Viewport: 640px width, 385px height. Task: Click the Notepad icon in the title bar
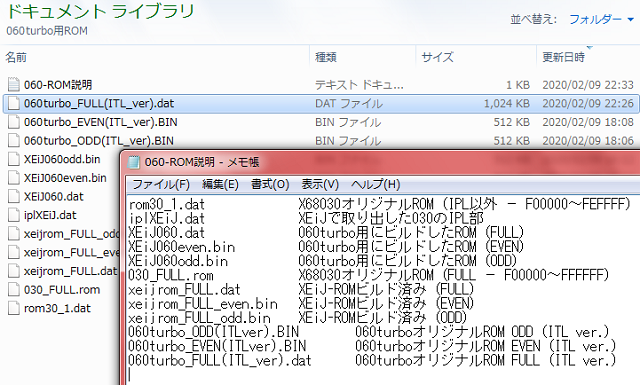133,162
